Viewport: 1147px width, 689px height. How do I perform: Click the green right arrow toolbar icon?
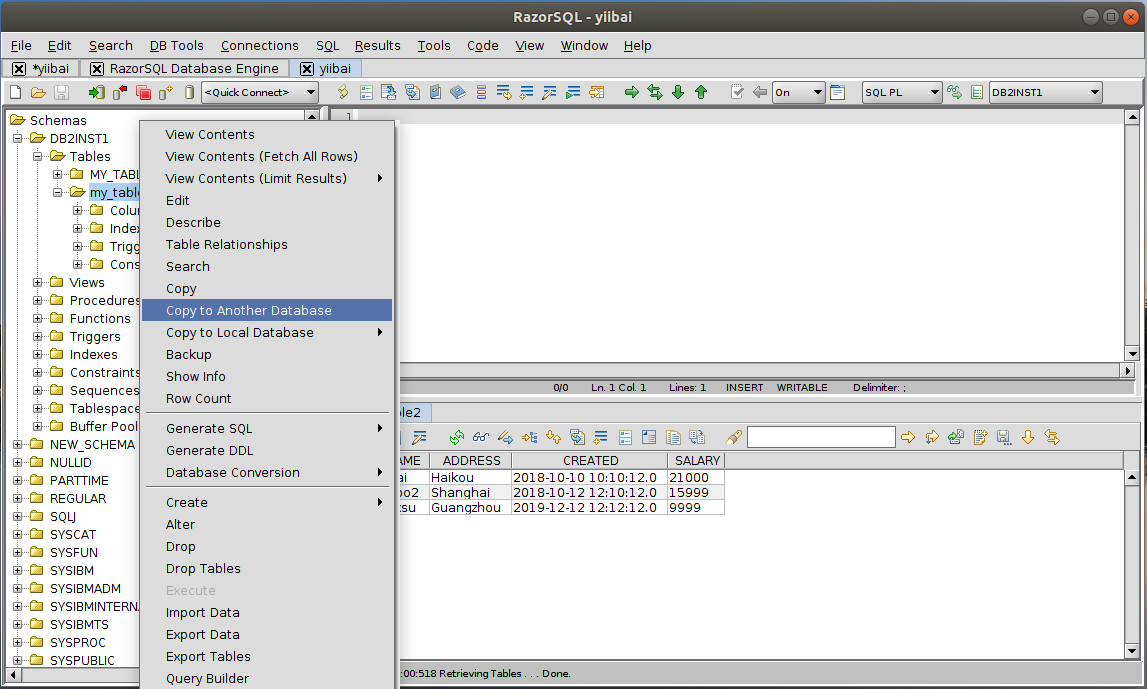pyautogui.click(x=632, y=93)
